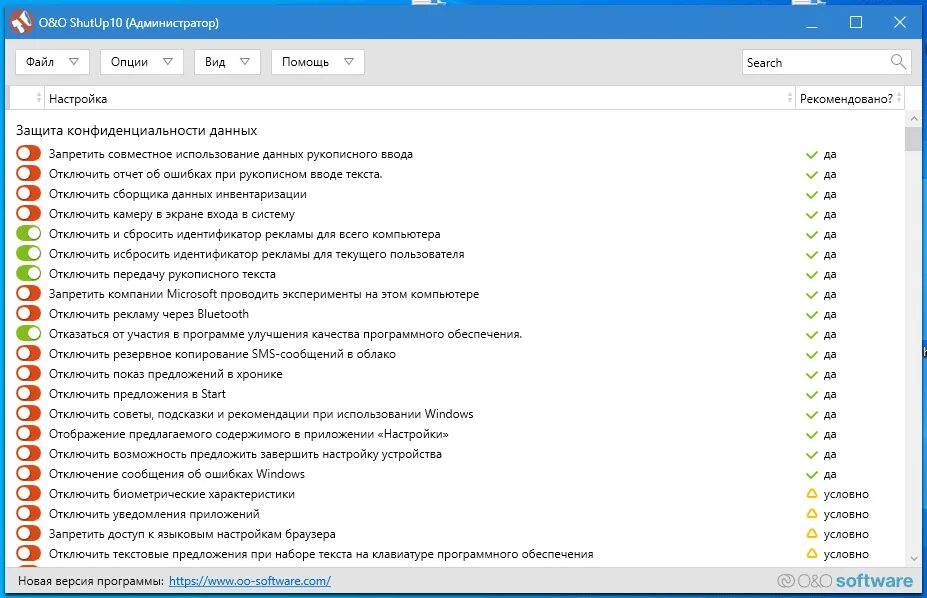Click the scrollbar up arrow
The image size is (927, 598).
point(914,118)
